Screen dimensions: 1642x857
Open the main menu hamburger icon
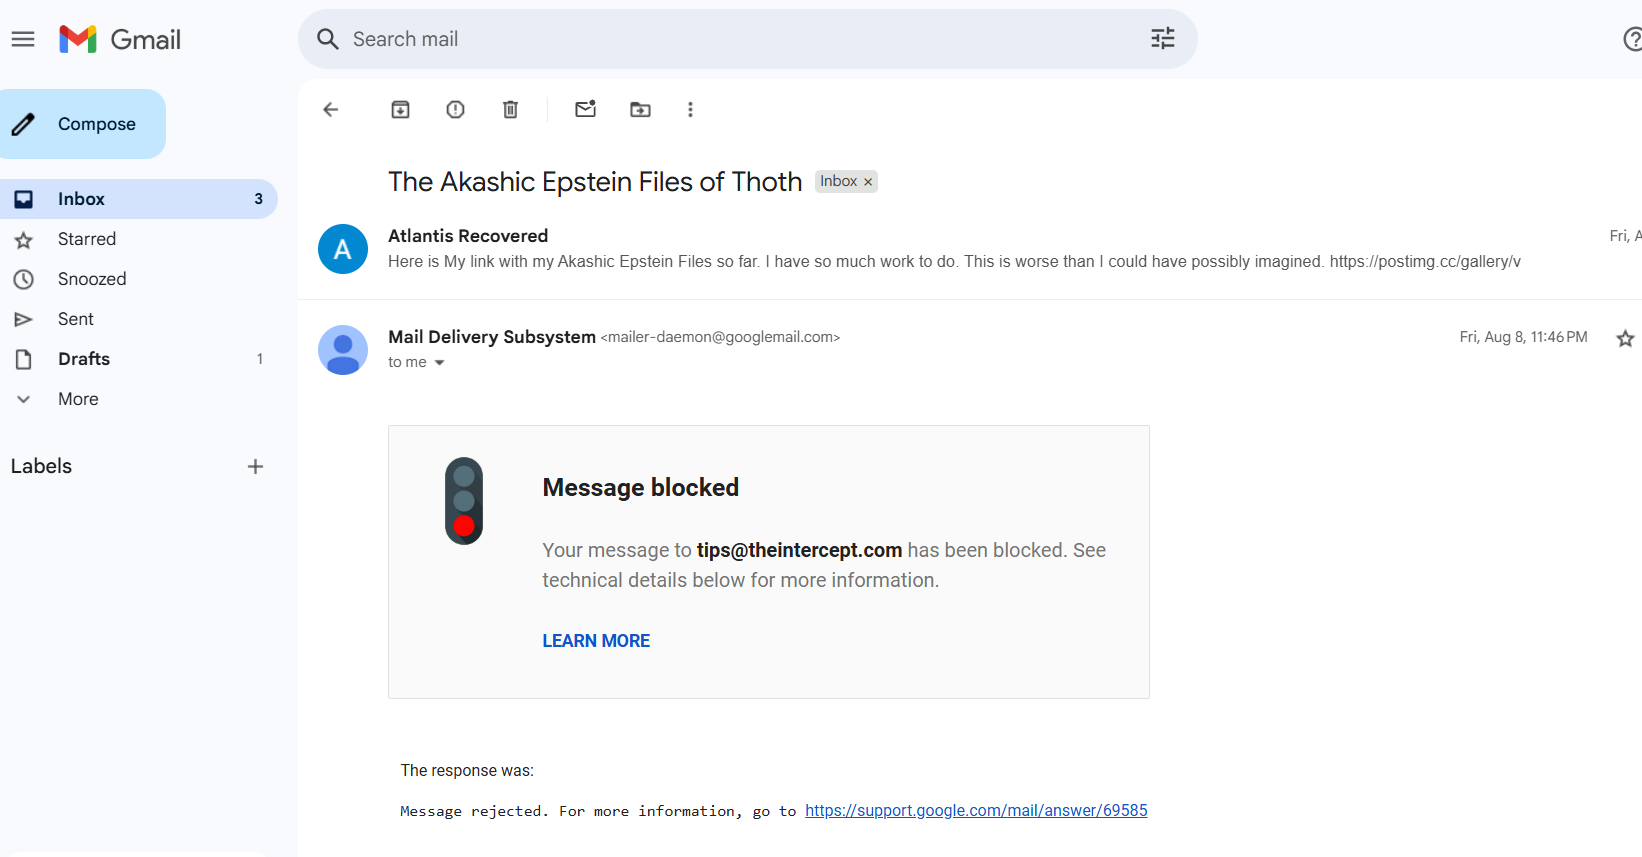(23, 39)
